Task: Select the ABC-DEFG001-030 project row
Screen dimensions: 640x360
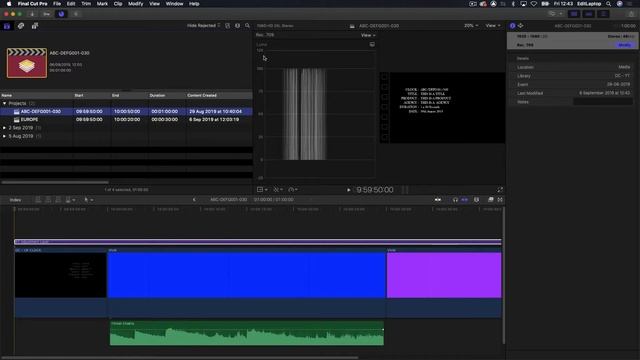Action: tap(126, 111)
